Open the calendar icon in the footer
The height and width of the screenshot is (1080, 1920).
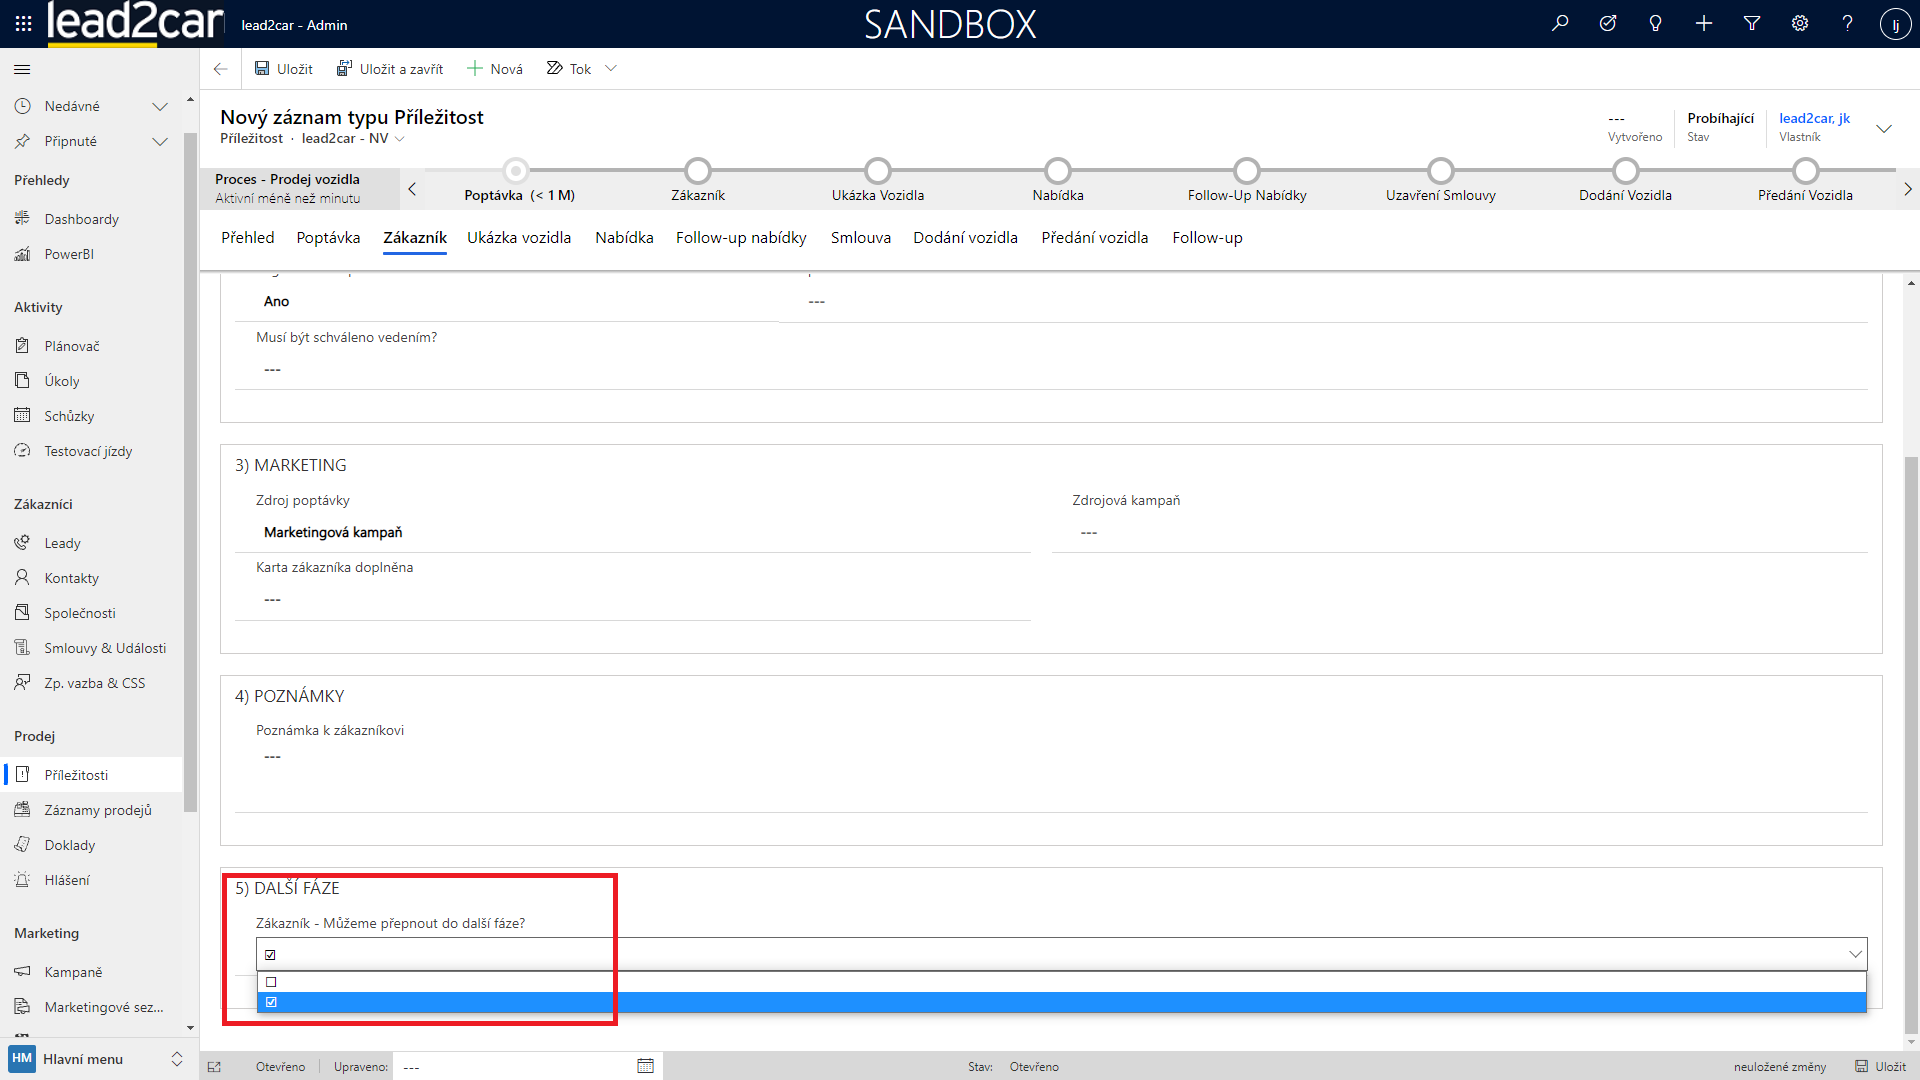click(645, 1066)
